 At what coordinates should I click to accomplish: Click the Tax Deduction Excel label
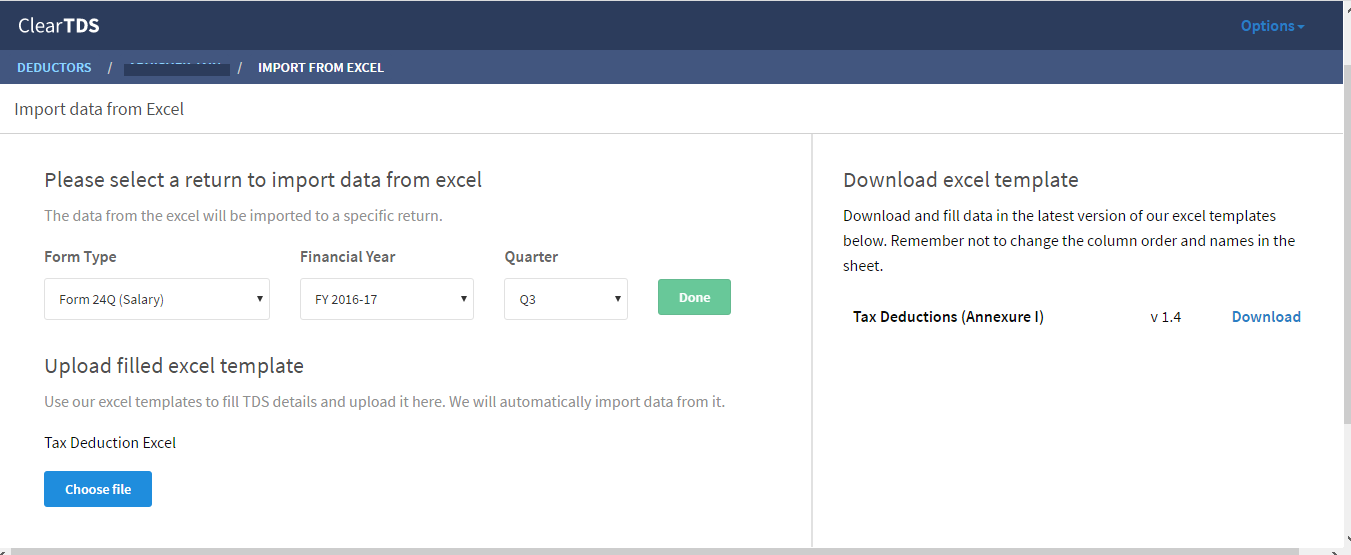[x=110, y=443]
